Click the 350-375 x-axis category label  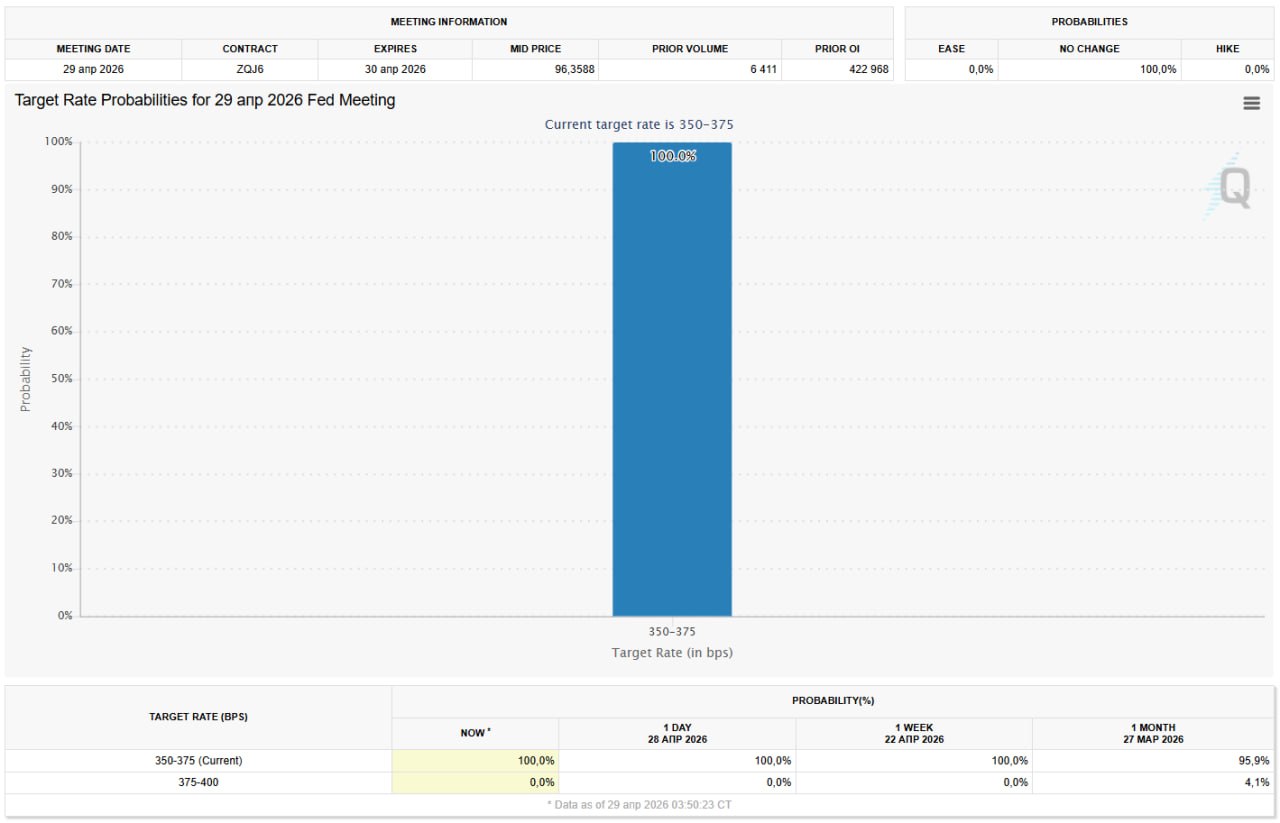pyautogui.click(x=672, y=632)
